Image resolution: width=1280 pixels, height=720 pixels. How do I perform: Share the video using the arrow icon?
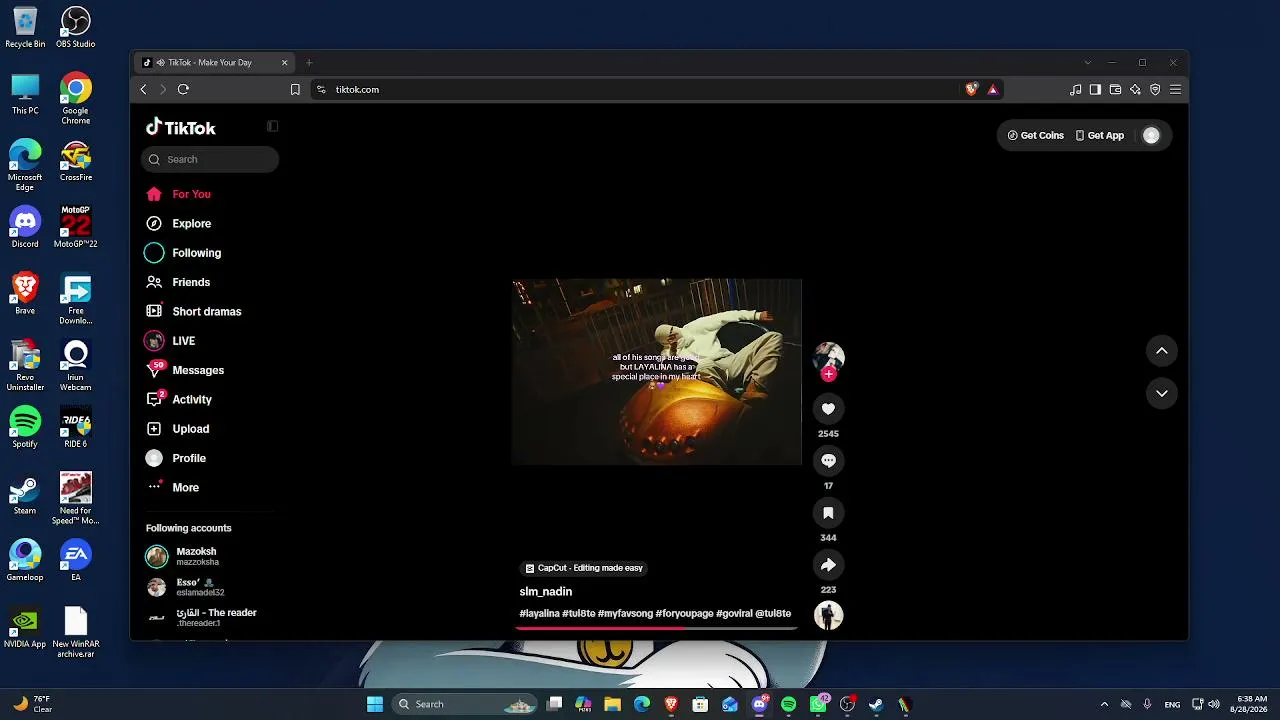point(828,565)
